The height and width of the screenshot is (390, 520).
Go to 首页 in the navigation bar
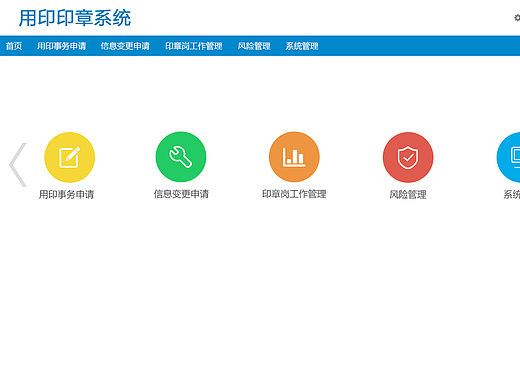pyautogui.click(x=14, y=46)
